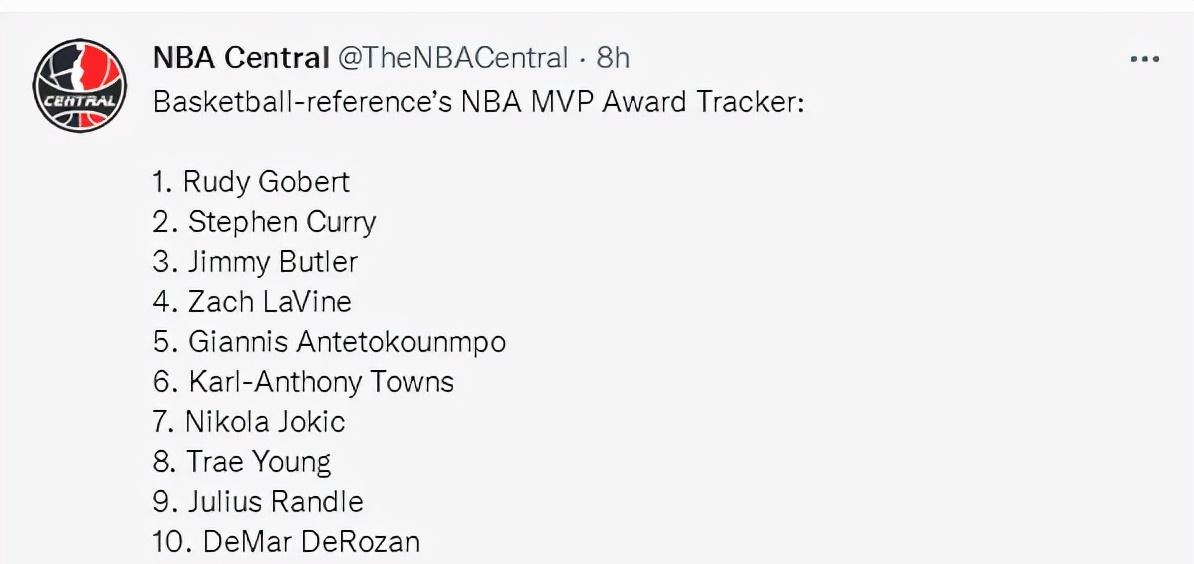This screenshot has height=564, width=1194.
Task: Click the Trae Young list entry
Action: [242, 462]
